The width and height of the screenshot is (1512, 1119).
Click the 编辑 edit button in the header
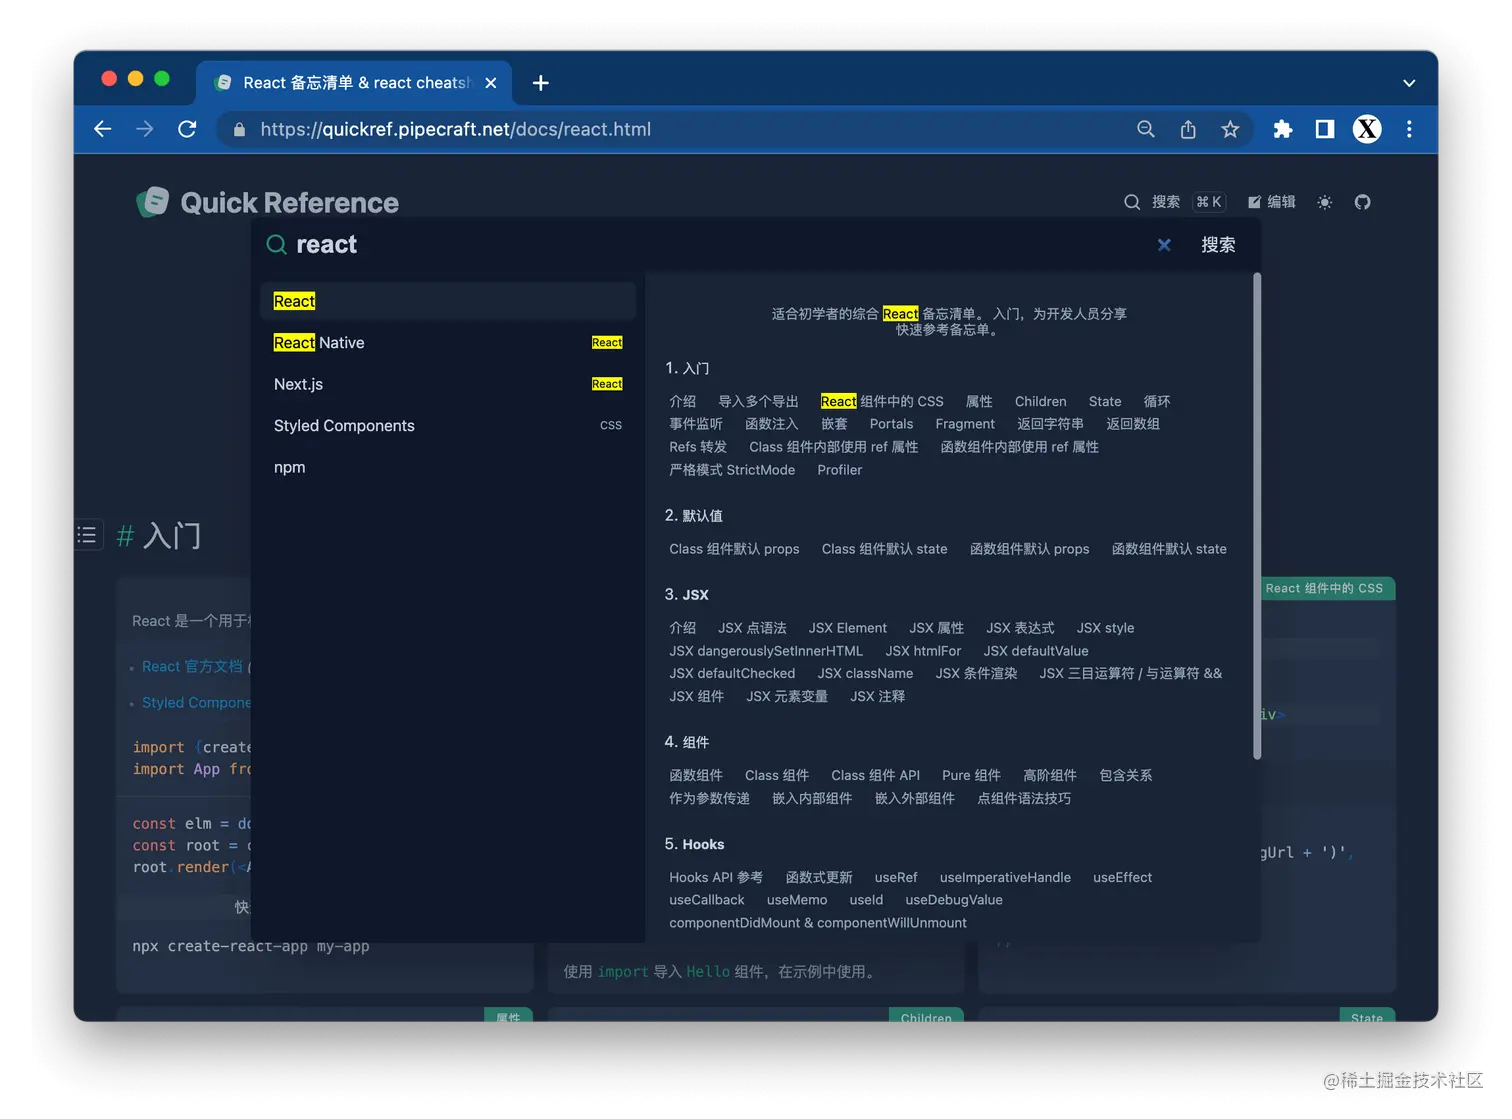click(1271, 202)
